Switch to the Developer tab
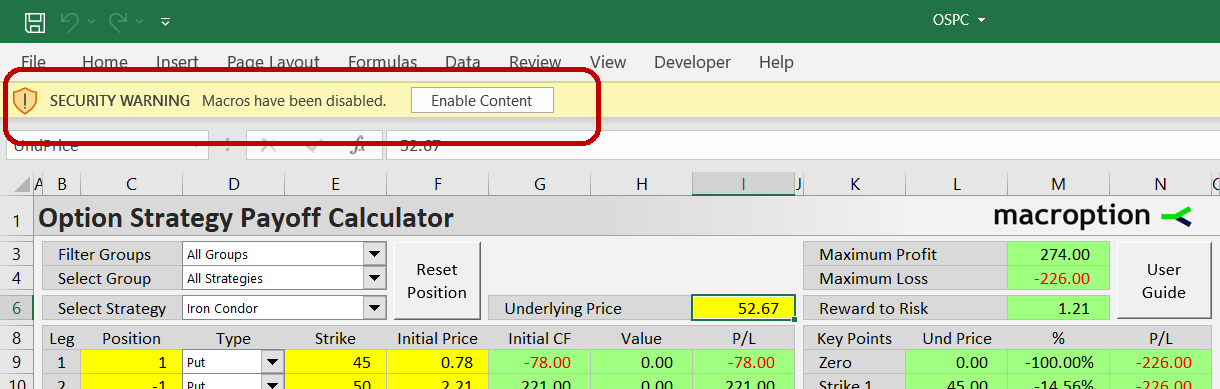The height and width of the screenshot is (389, 1220). click(x=692, y=62)
